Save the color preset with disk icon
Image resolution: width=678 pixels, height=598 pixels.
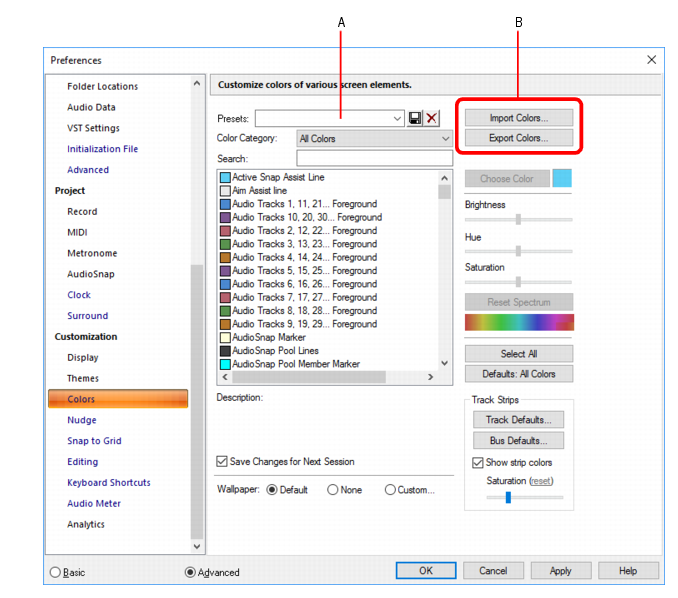click(415, 118)
